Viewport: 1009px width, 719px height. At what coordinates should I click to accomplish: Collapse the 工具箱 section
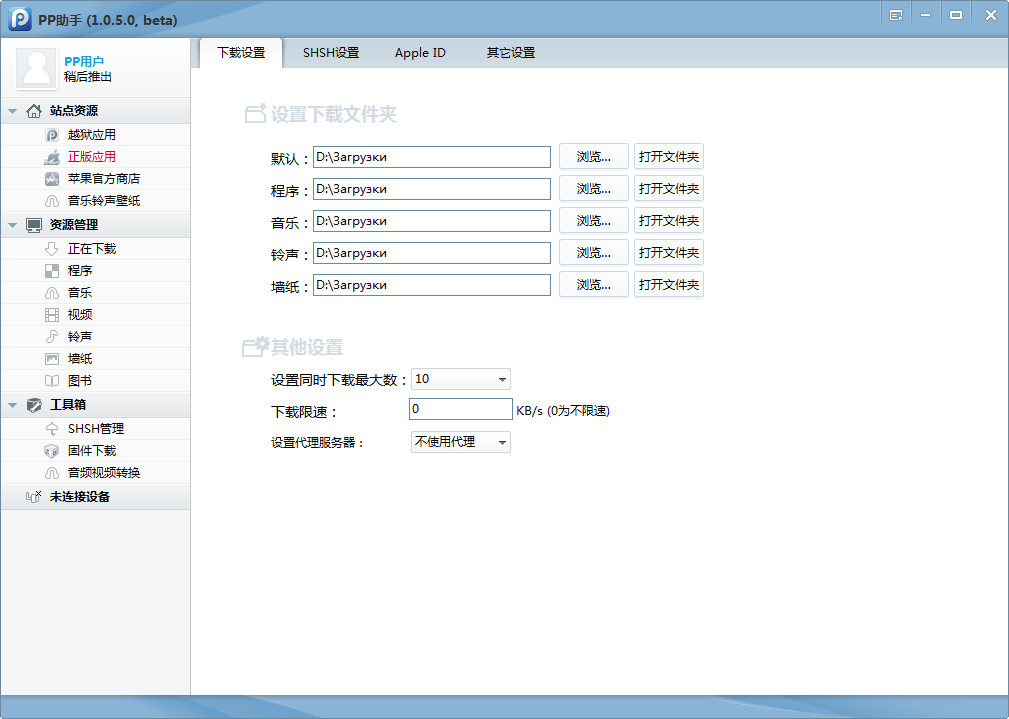pyautogui.click(x=12, y=405)
